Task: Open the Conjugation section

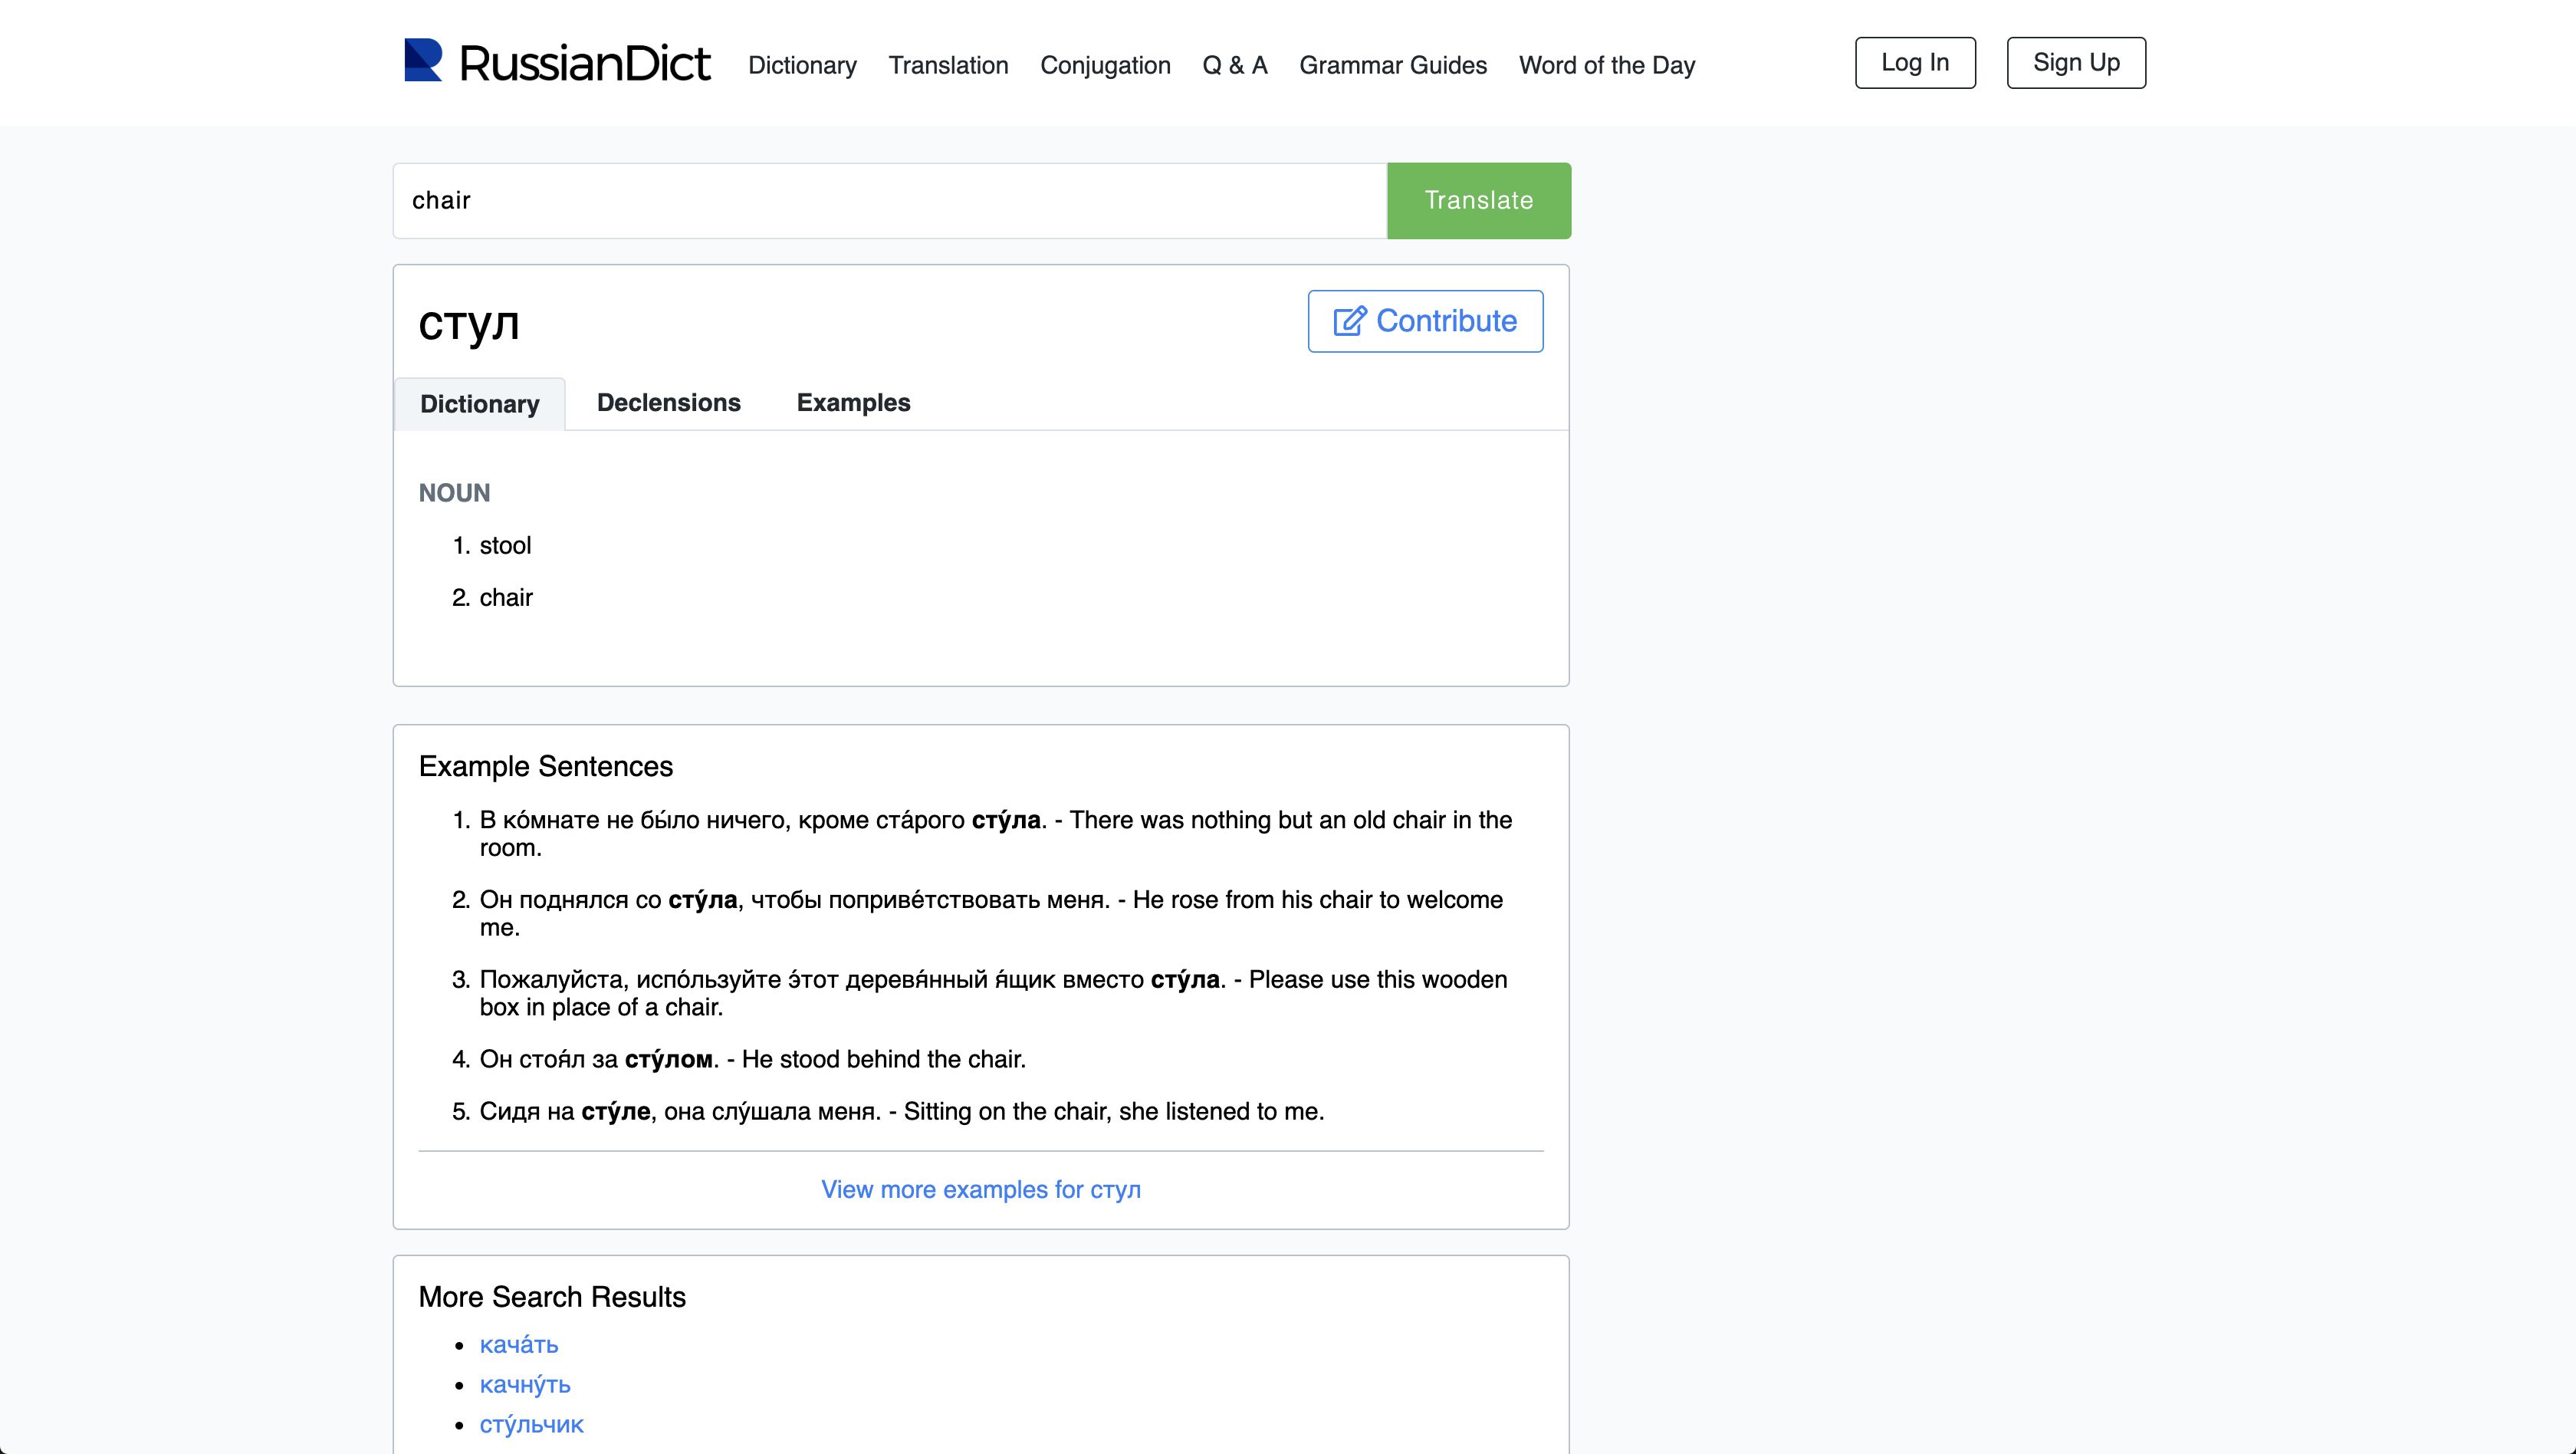Action: [1105, 65]
